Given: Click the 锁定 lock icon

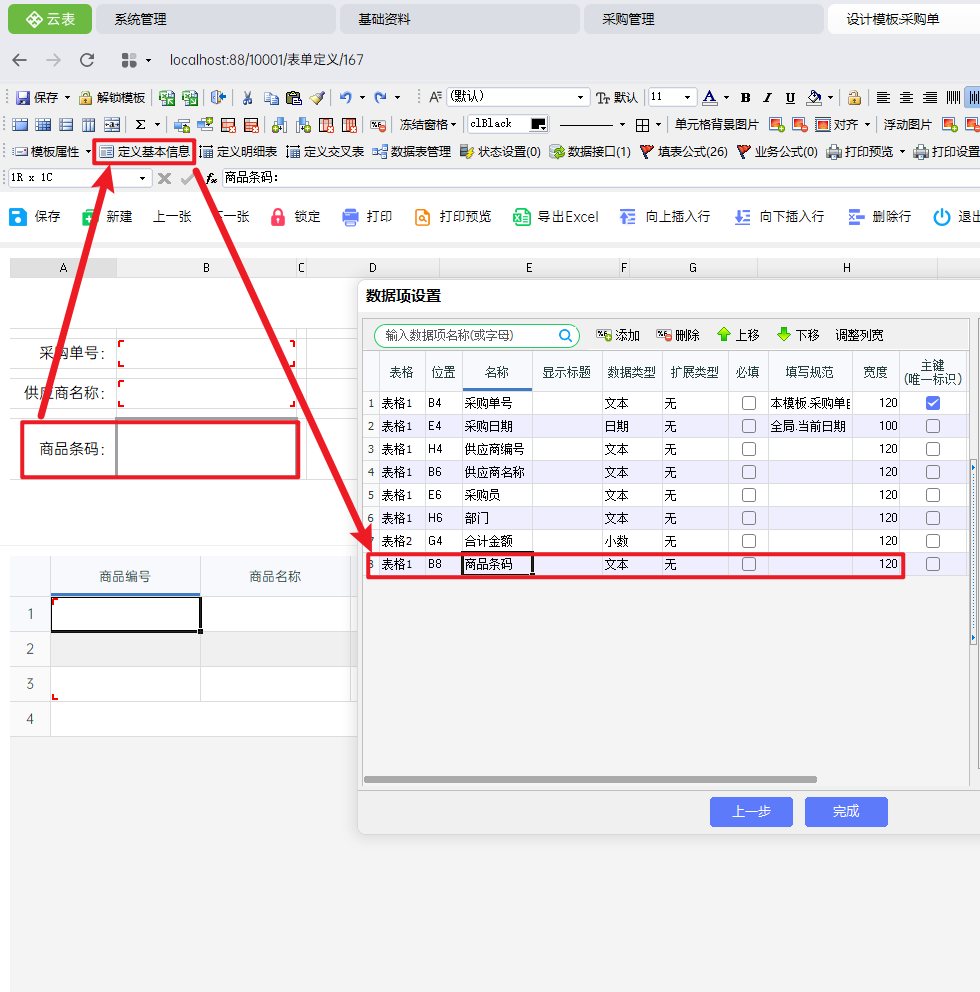Looking at the screenshot, I should 278,217.
